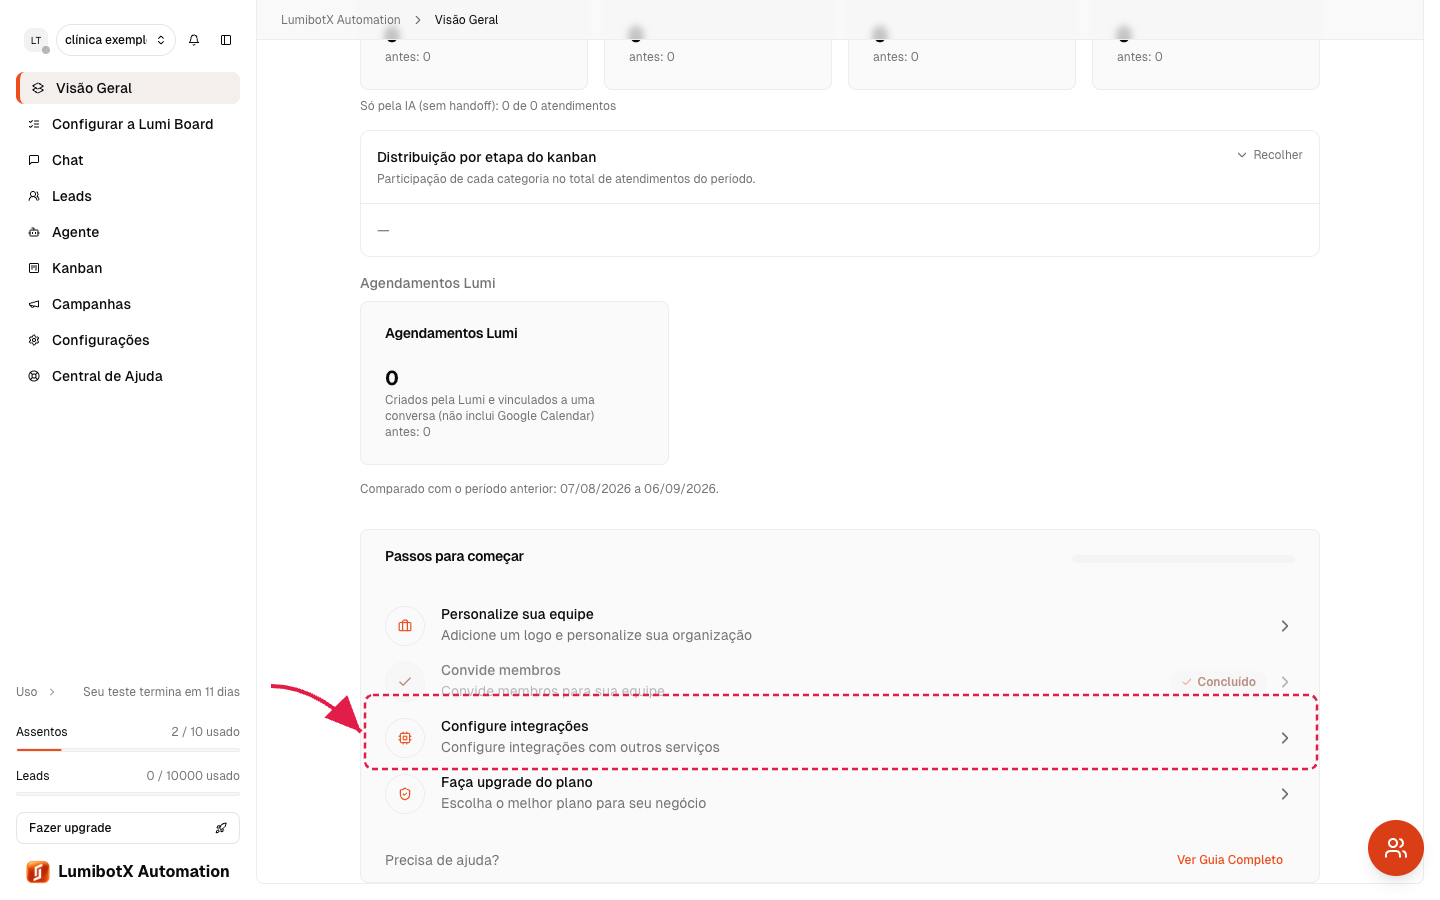This screenshot has width=1440, height=900.
Task: Visit Central de Ajuda
Action: [128, 376]
